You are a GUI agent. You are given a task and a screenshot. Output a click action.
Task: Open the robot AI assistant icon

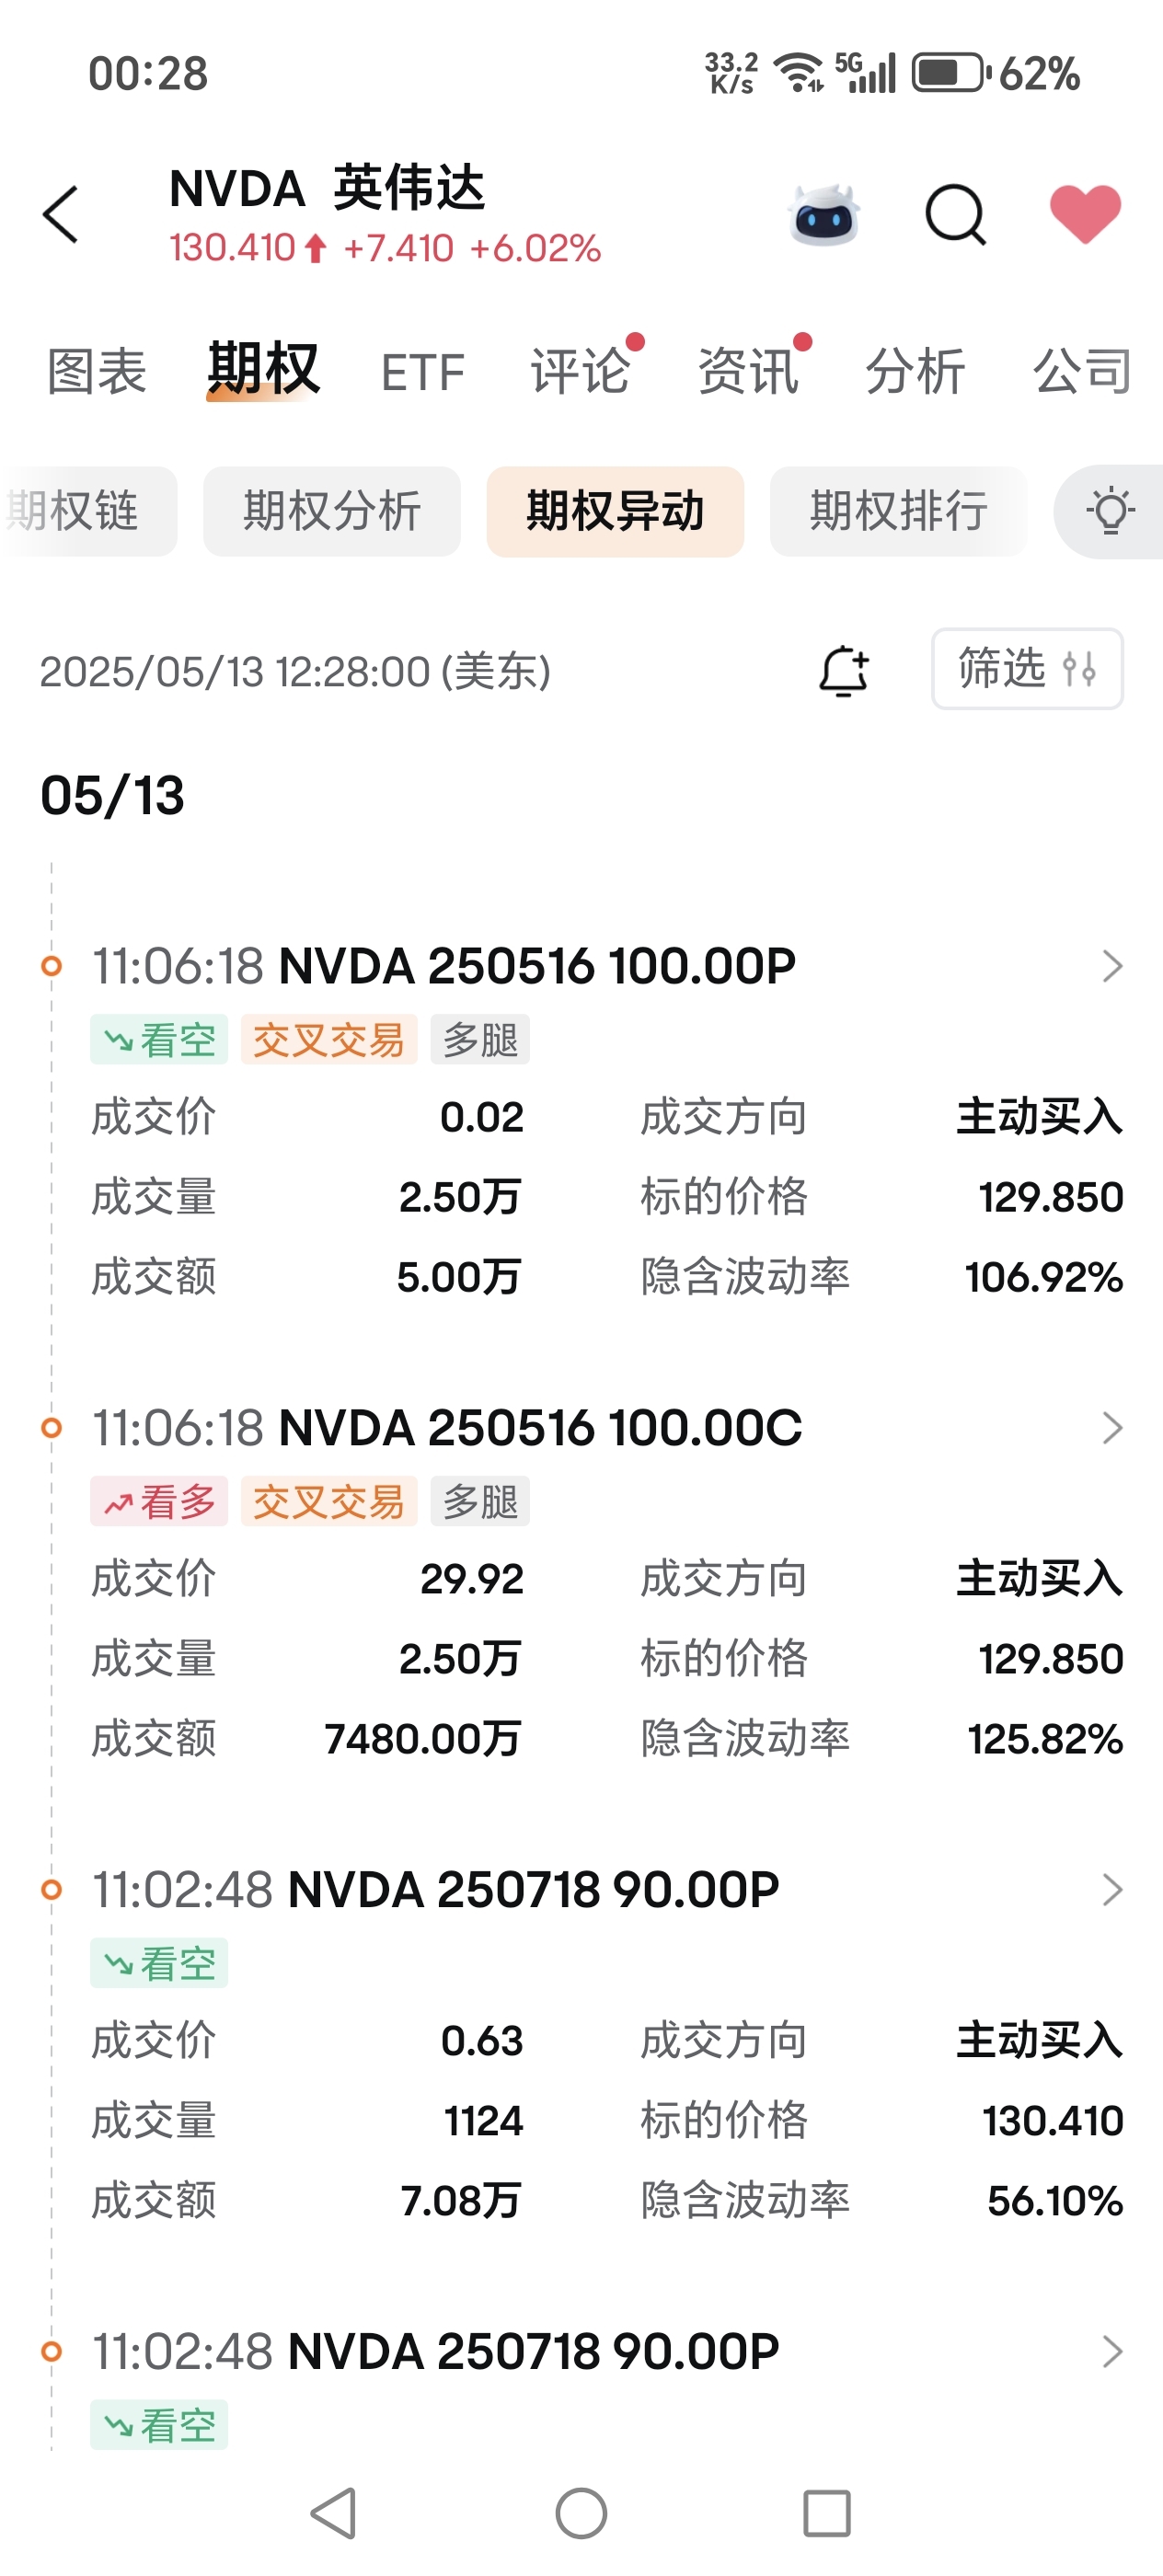824,214
